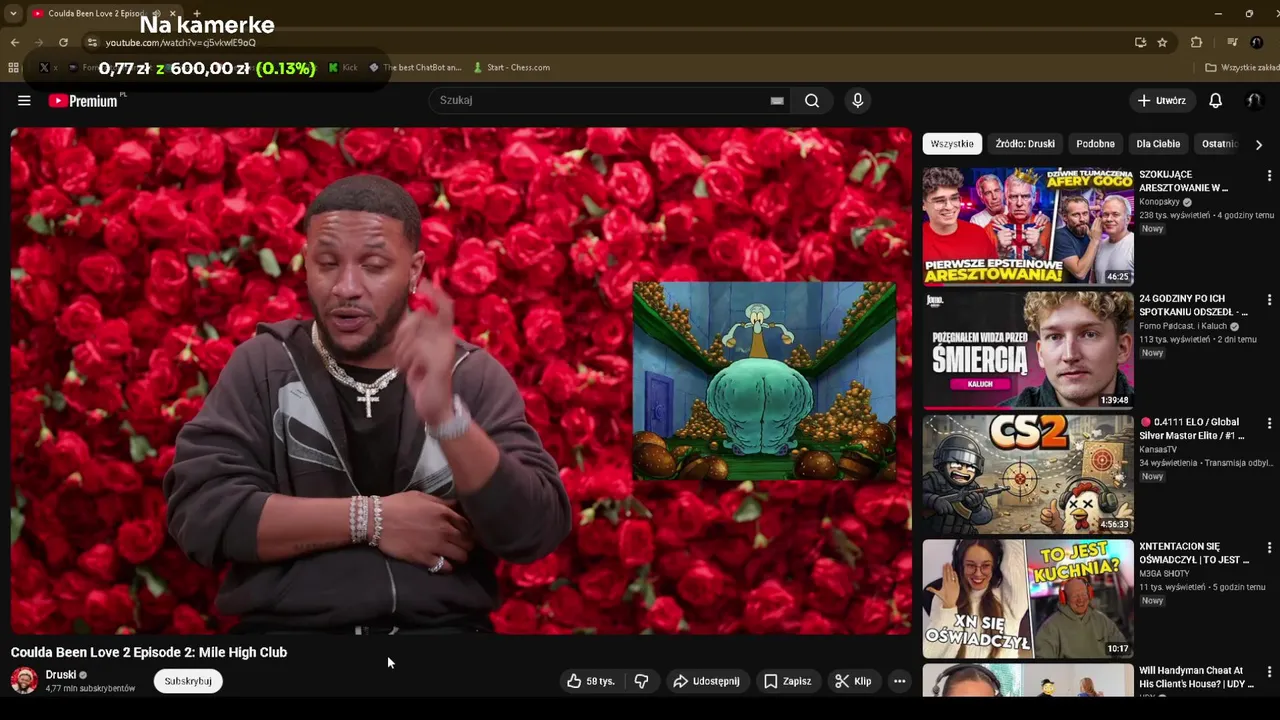The image size is (1280, 720).
Task: Open the apps grid in the bookmarks bar
Action: [x=13, y=67]
